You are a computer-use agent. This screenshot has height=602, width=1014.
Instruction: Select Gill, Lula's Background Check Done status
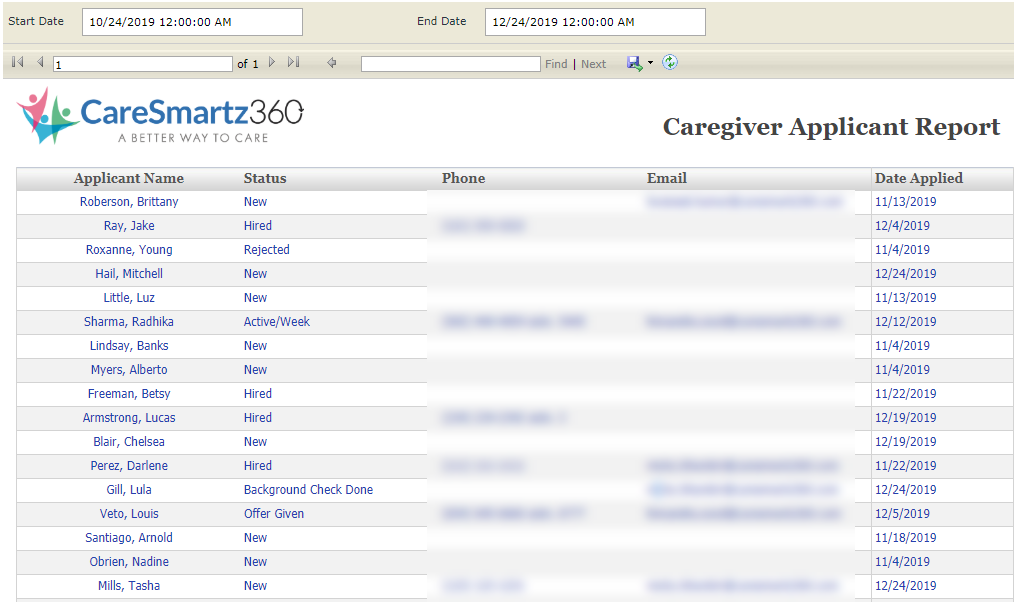click(308, 490)
